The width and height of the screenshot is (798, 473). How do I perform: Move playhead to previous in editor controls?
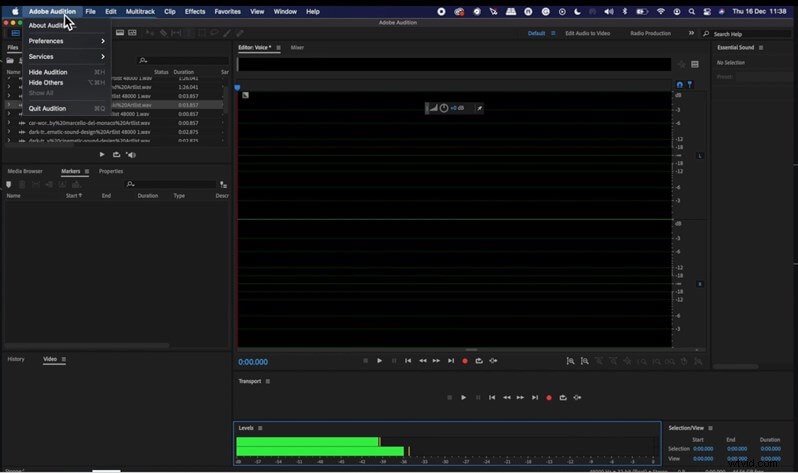pyautogui.click(x=408, y=360)
